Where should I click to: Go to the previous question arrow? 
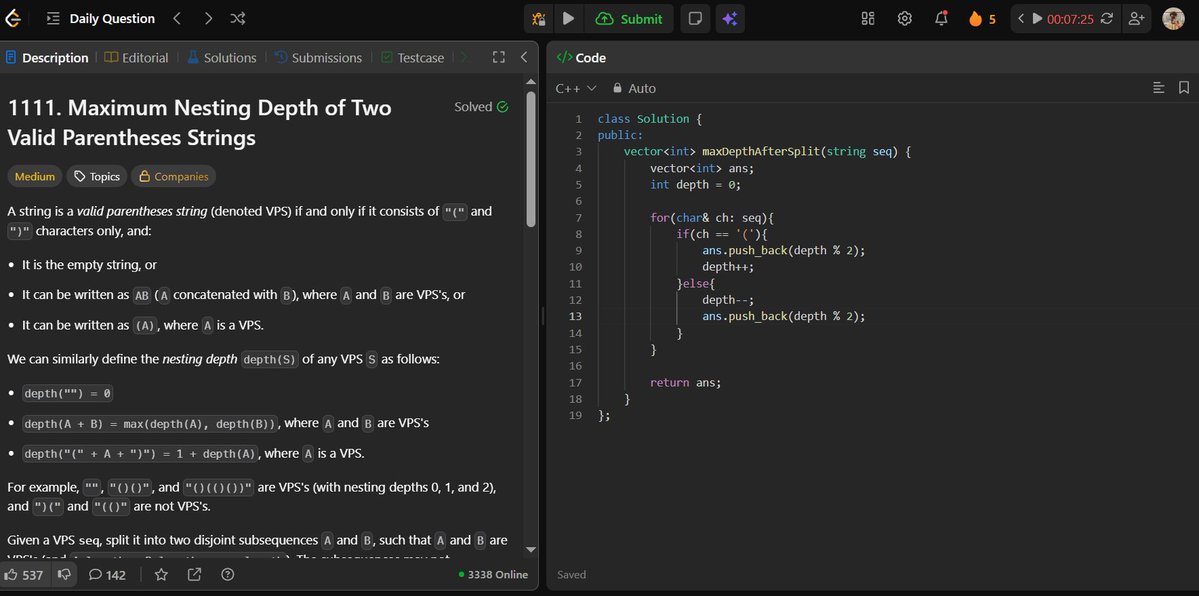tap(177, 18)
